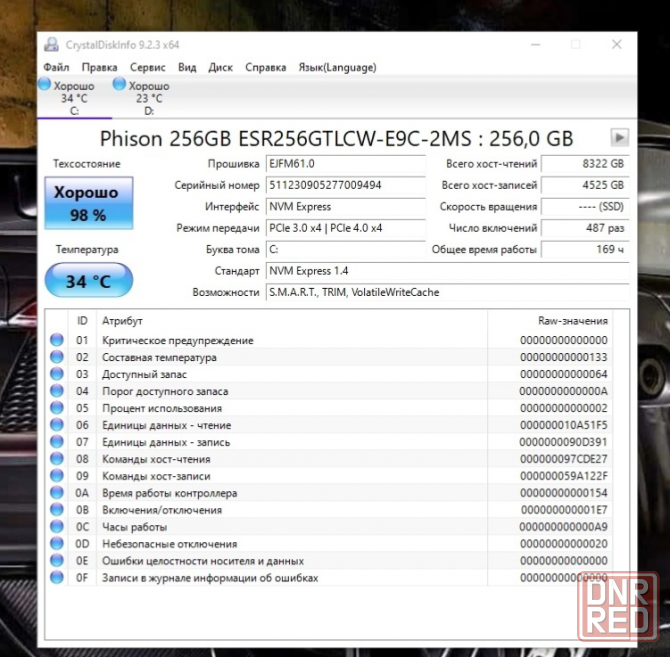Viewport: 670px width, 657px height.
Task: Select row Доступный запас
Action: 329,374
